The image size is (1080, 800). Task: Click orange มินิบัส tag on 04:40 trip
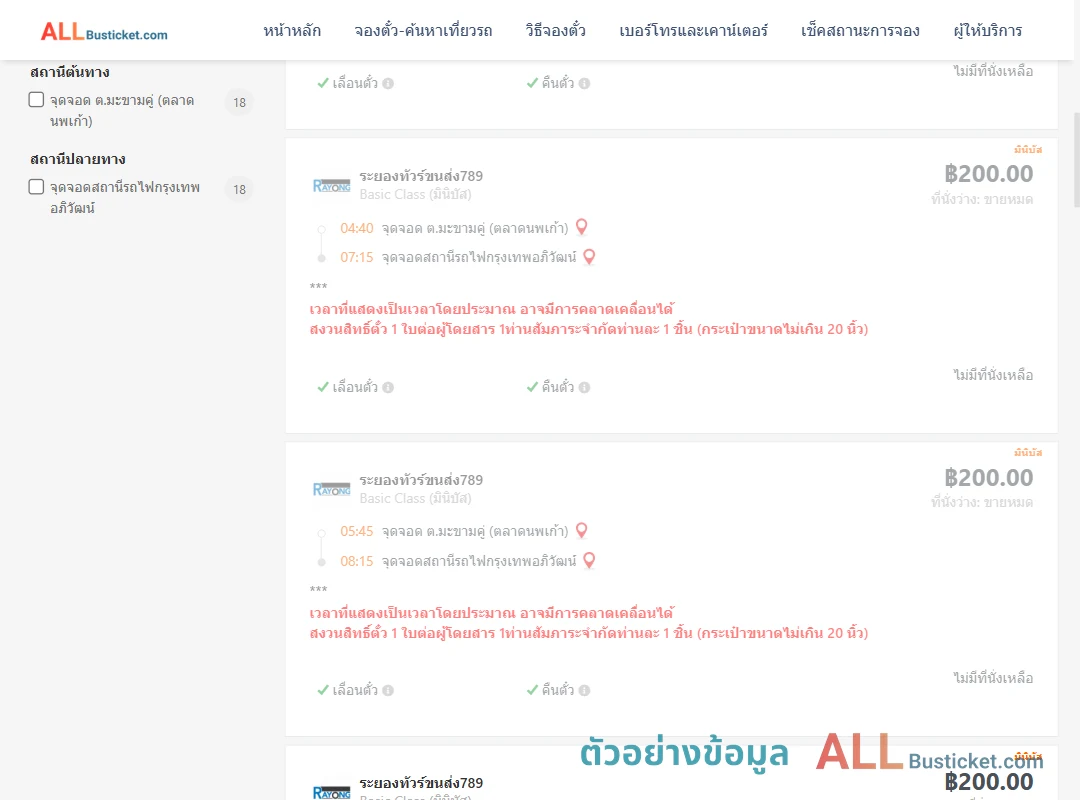click(1028, 149)
